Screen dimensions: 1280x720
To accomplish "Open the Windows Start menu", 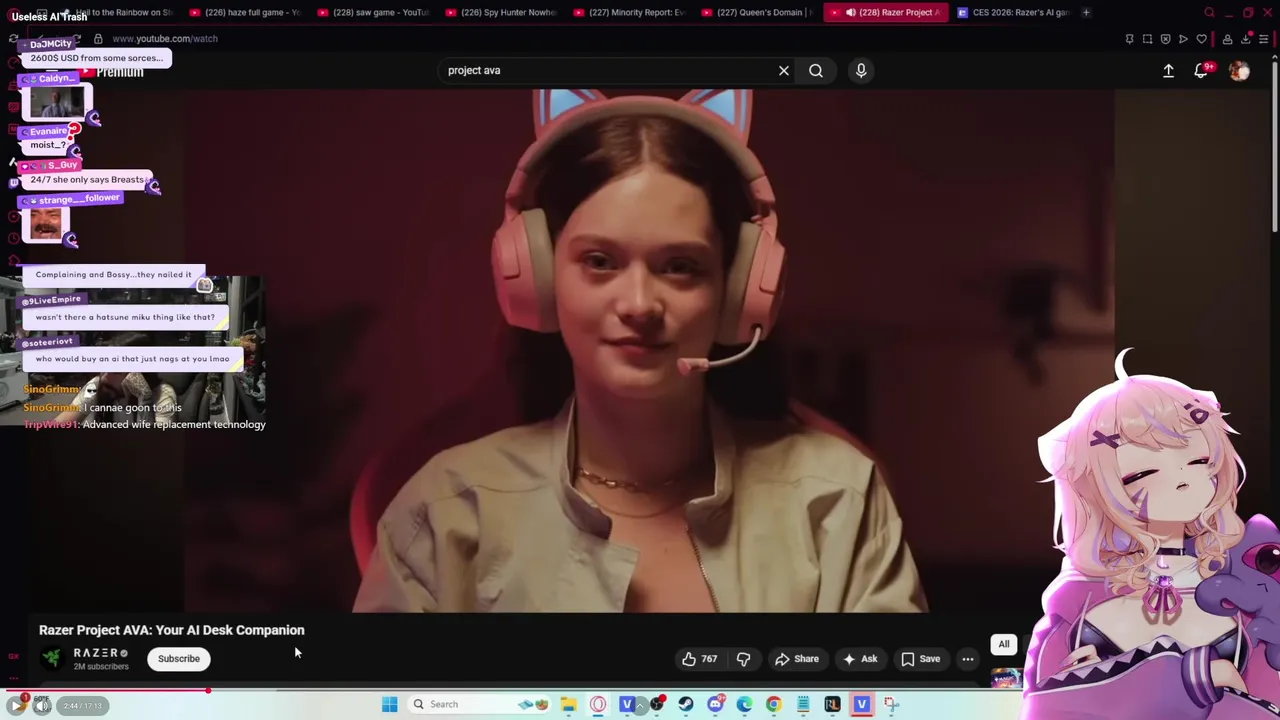I will tap(389, 704).
